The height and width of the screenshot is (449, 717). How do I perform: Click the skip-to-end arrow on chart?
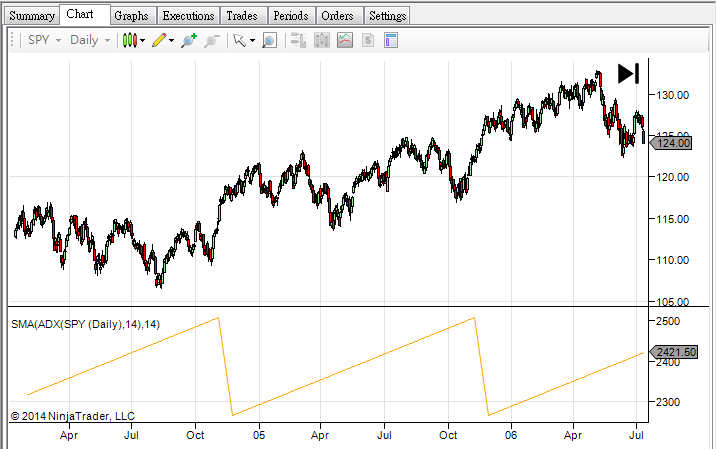coord(628,73)
